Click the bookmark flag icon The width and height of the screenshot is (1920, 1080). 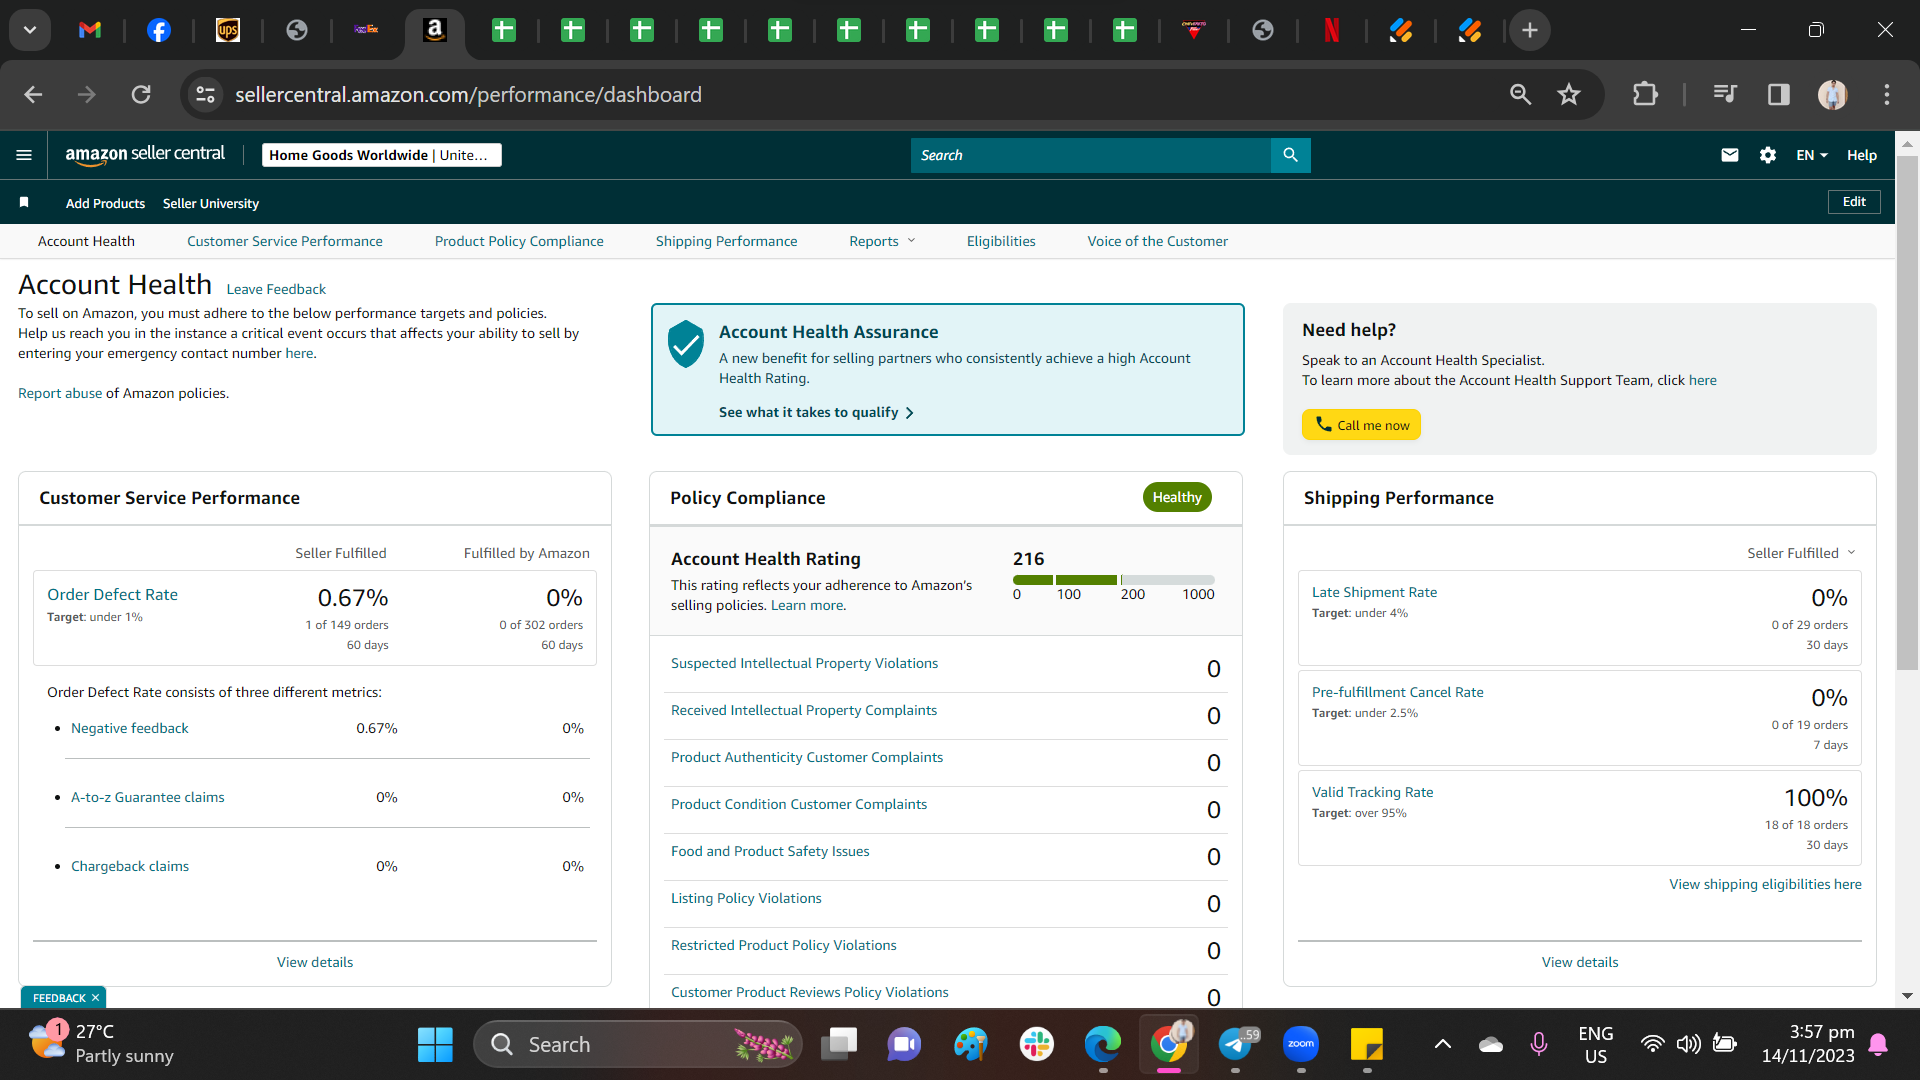tap(24, 203)
